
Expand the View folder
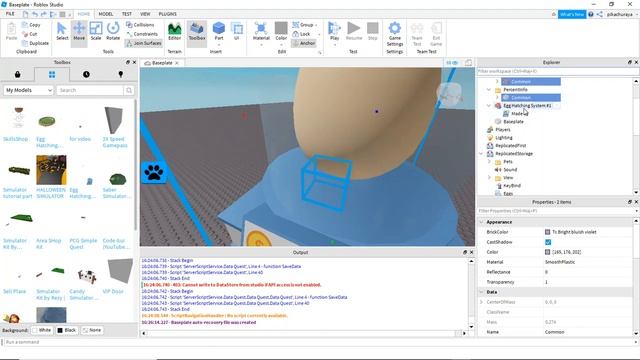pos(489,178)
